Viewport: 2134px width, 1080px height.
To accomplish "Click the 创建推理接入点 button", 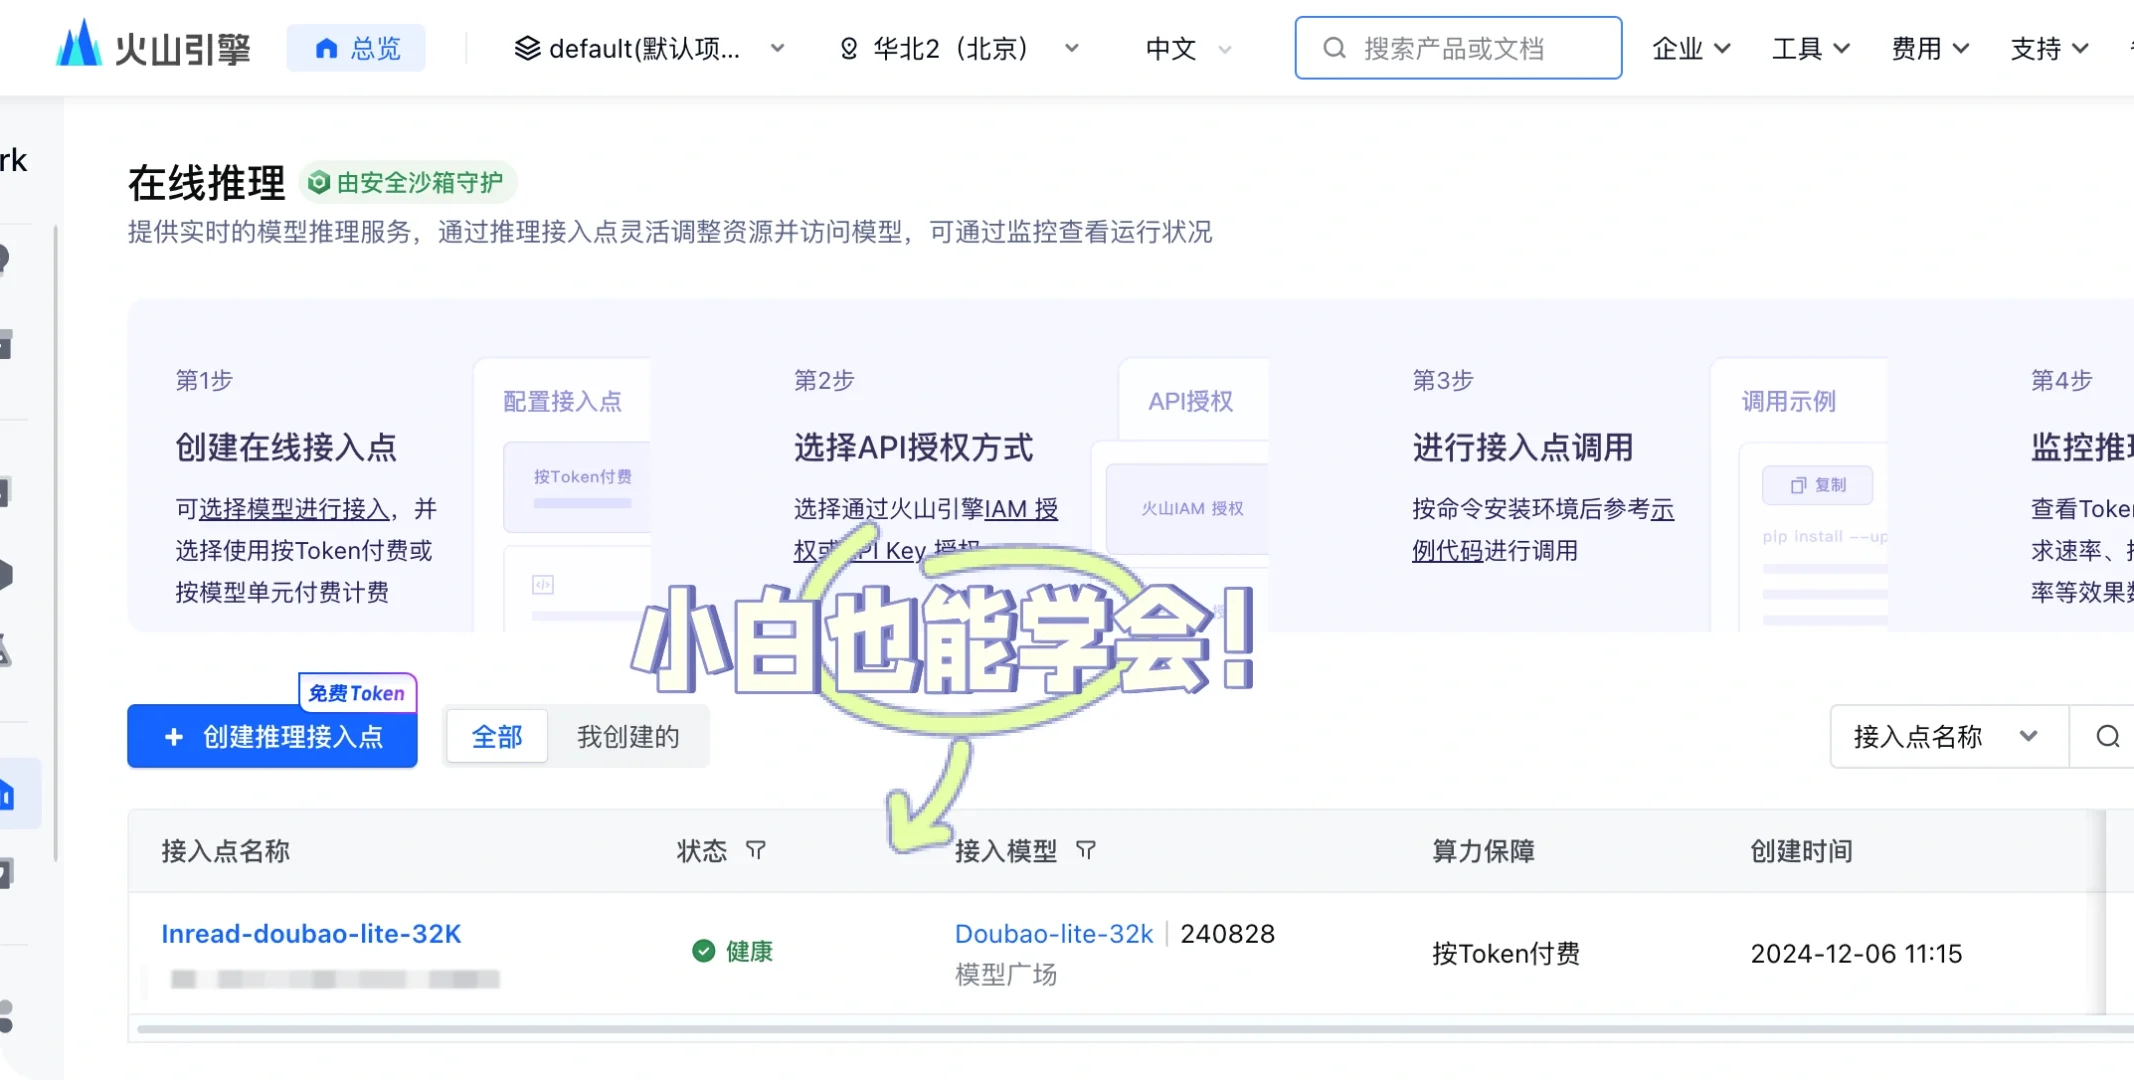I will pos(272,737).
